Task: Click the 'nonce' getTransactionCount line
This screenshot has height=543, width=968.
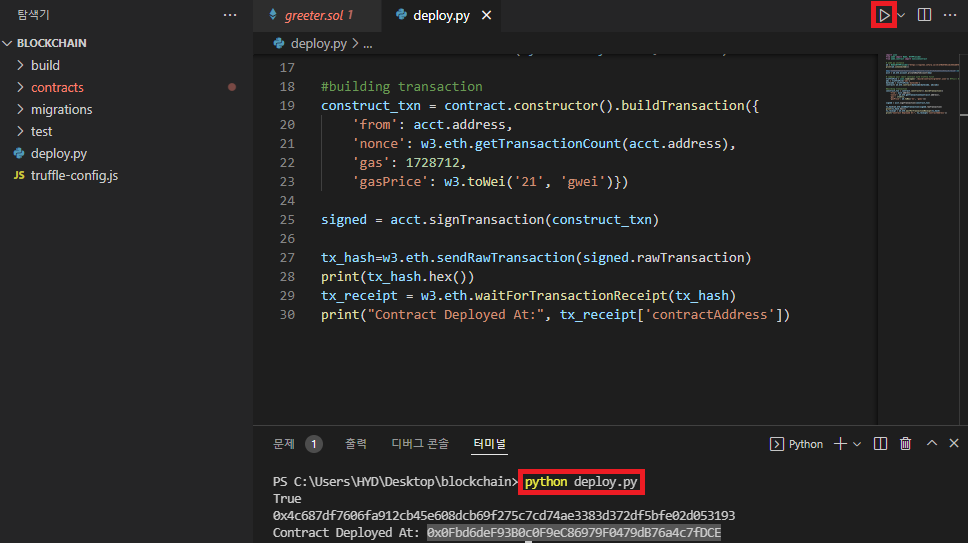Action: [544, 144]
